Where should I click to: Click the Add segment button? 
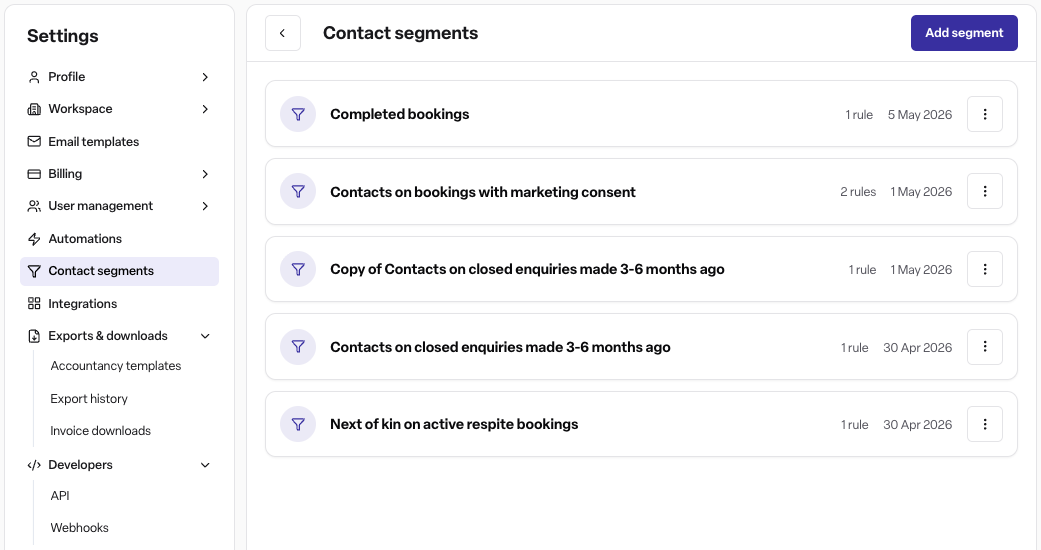964,33
